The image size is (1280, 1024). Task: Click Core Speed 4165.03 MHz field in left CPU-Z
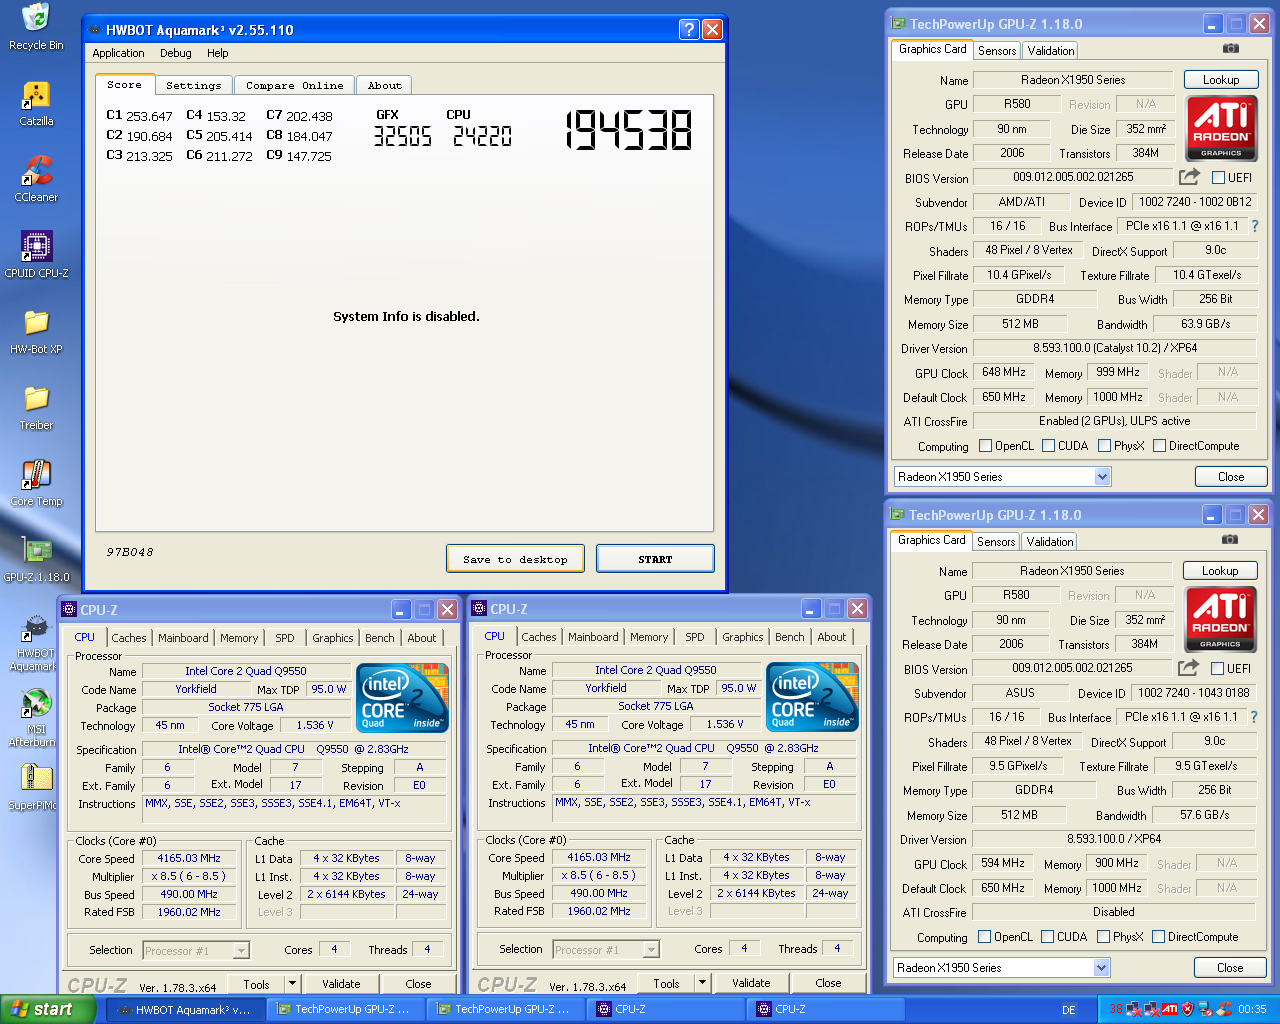[189, 858]
